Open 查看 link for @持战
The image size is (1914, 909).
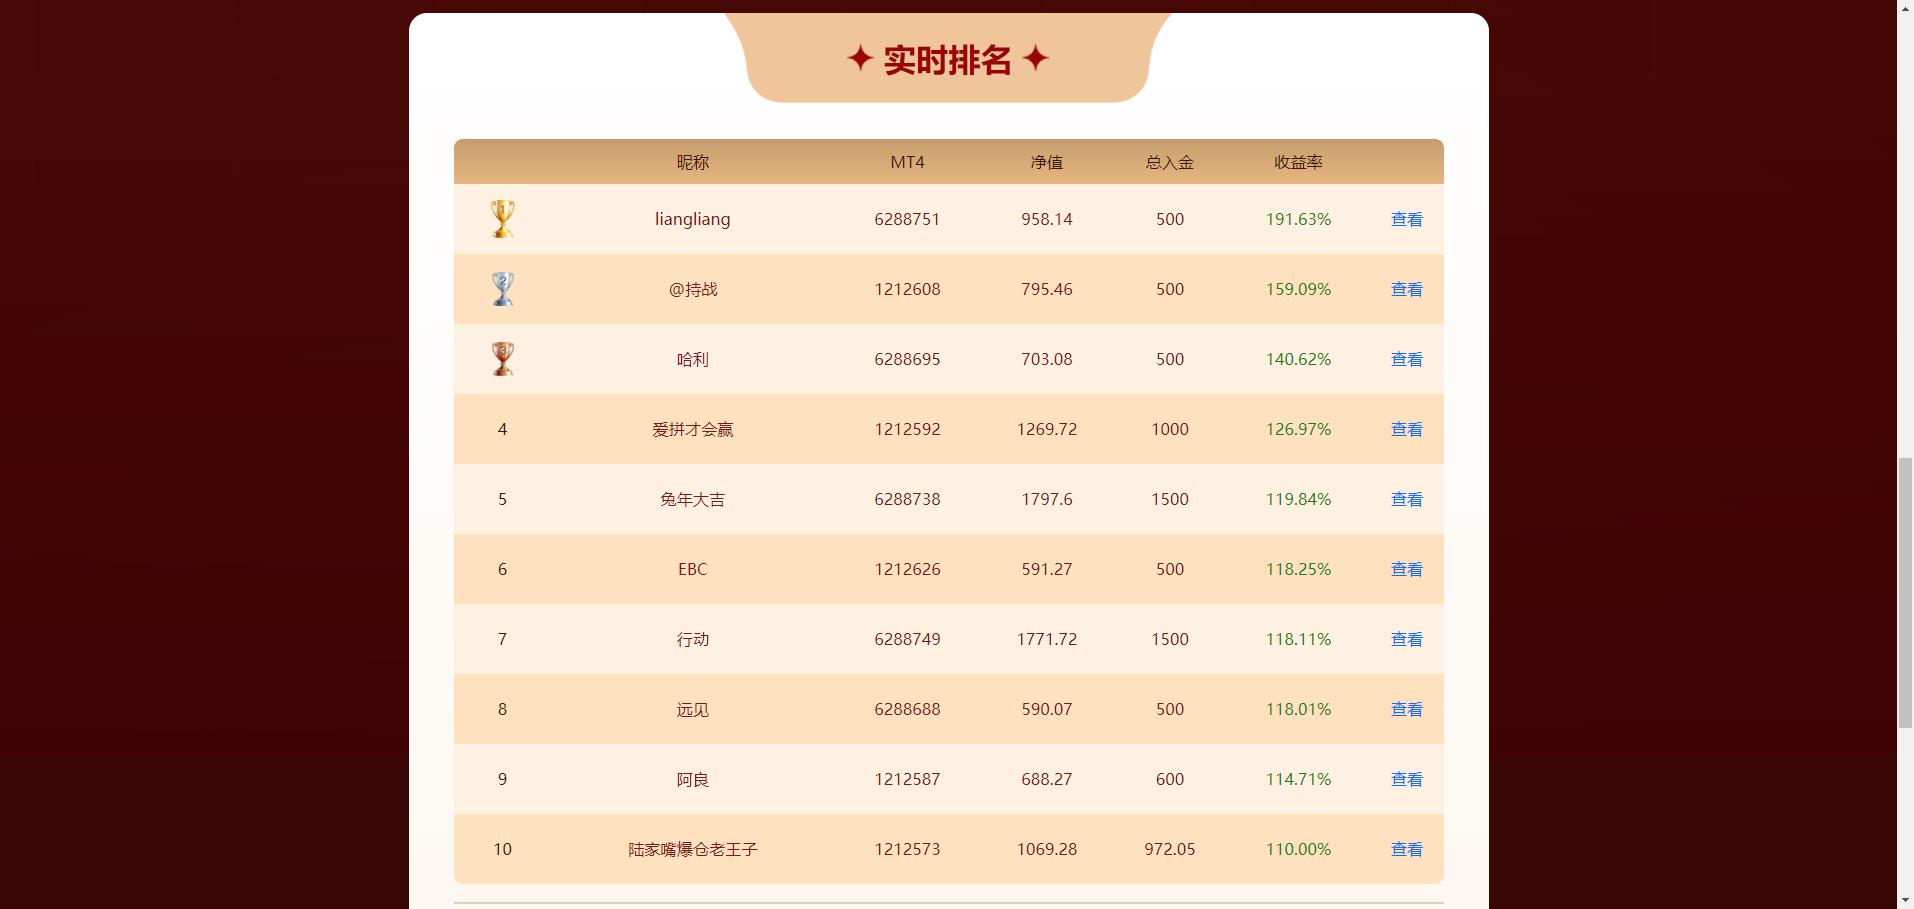point(1406,289)
